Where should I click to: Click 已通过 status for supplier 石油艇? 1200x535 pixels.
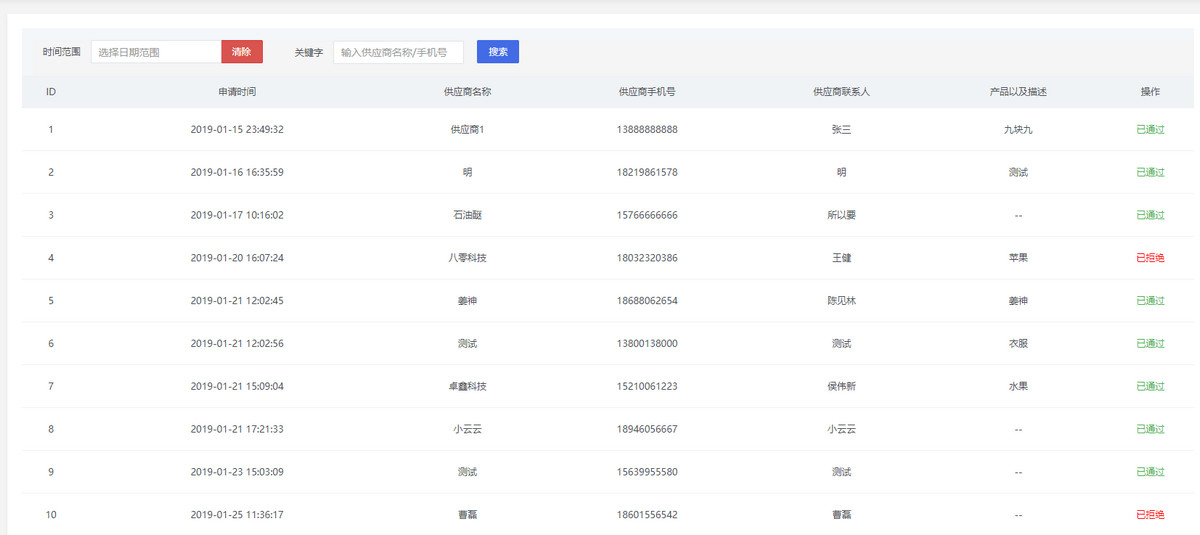point(1150,216)
